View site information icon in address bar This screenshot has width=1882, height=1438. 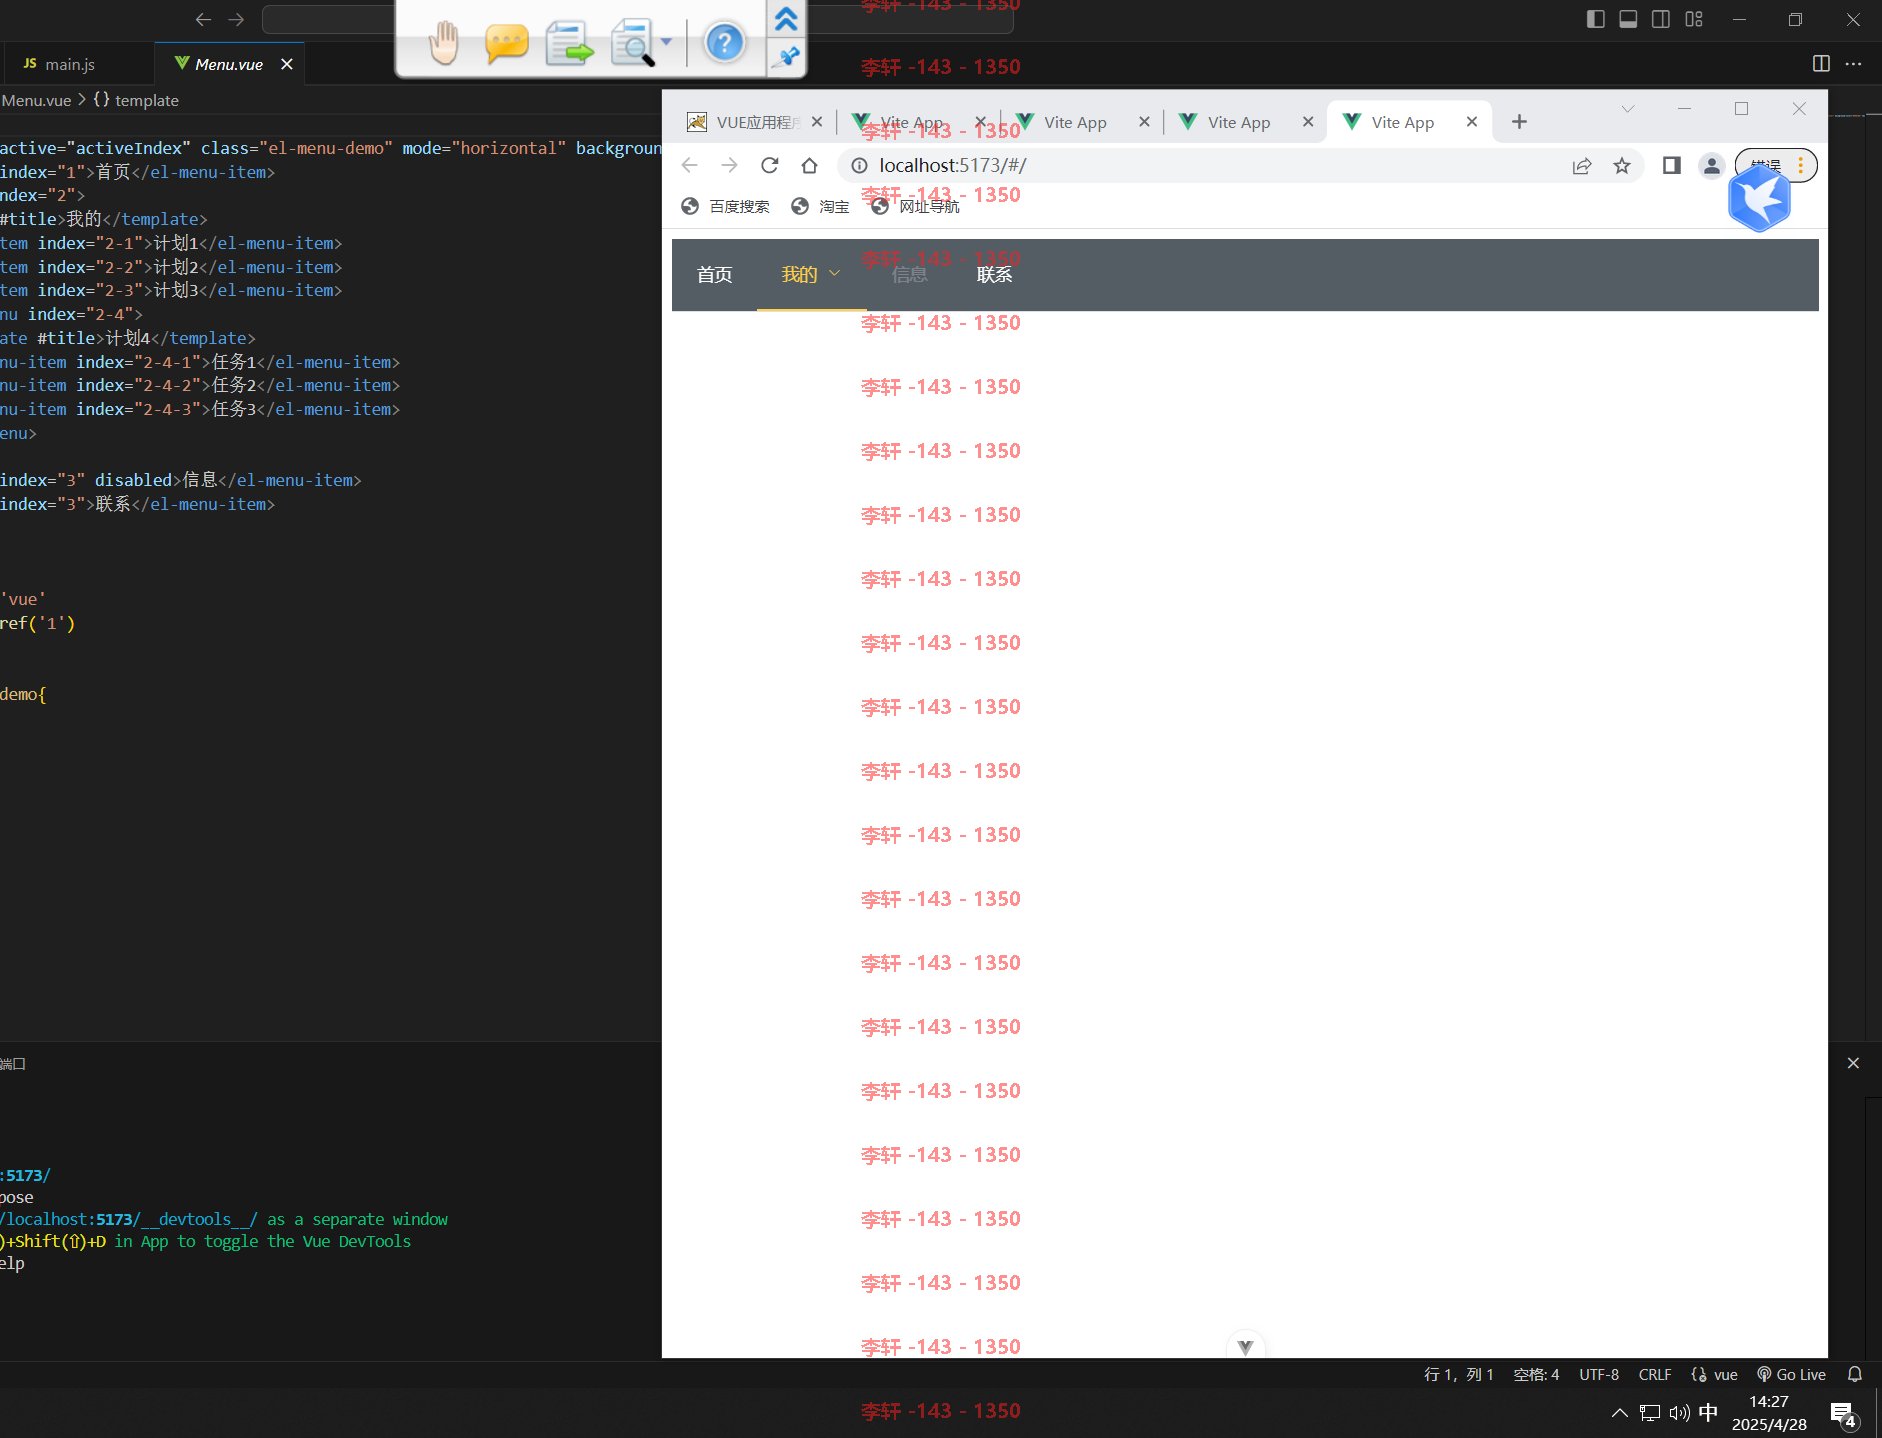tap(859, 165)
